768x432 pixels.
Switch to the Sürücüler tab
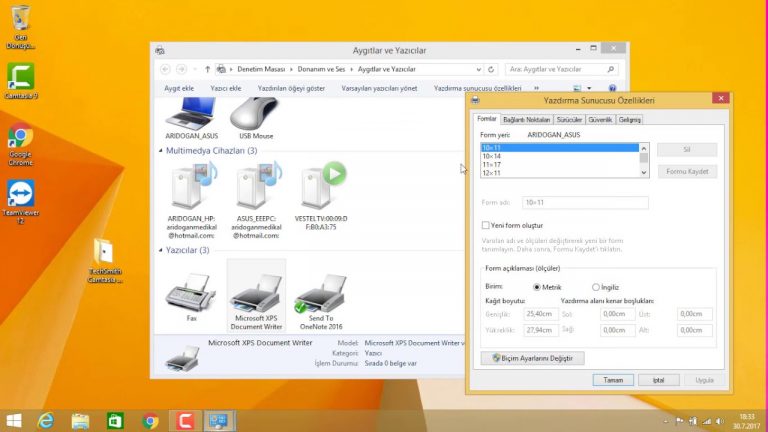pyautogui.click(x=569, y=120)
